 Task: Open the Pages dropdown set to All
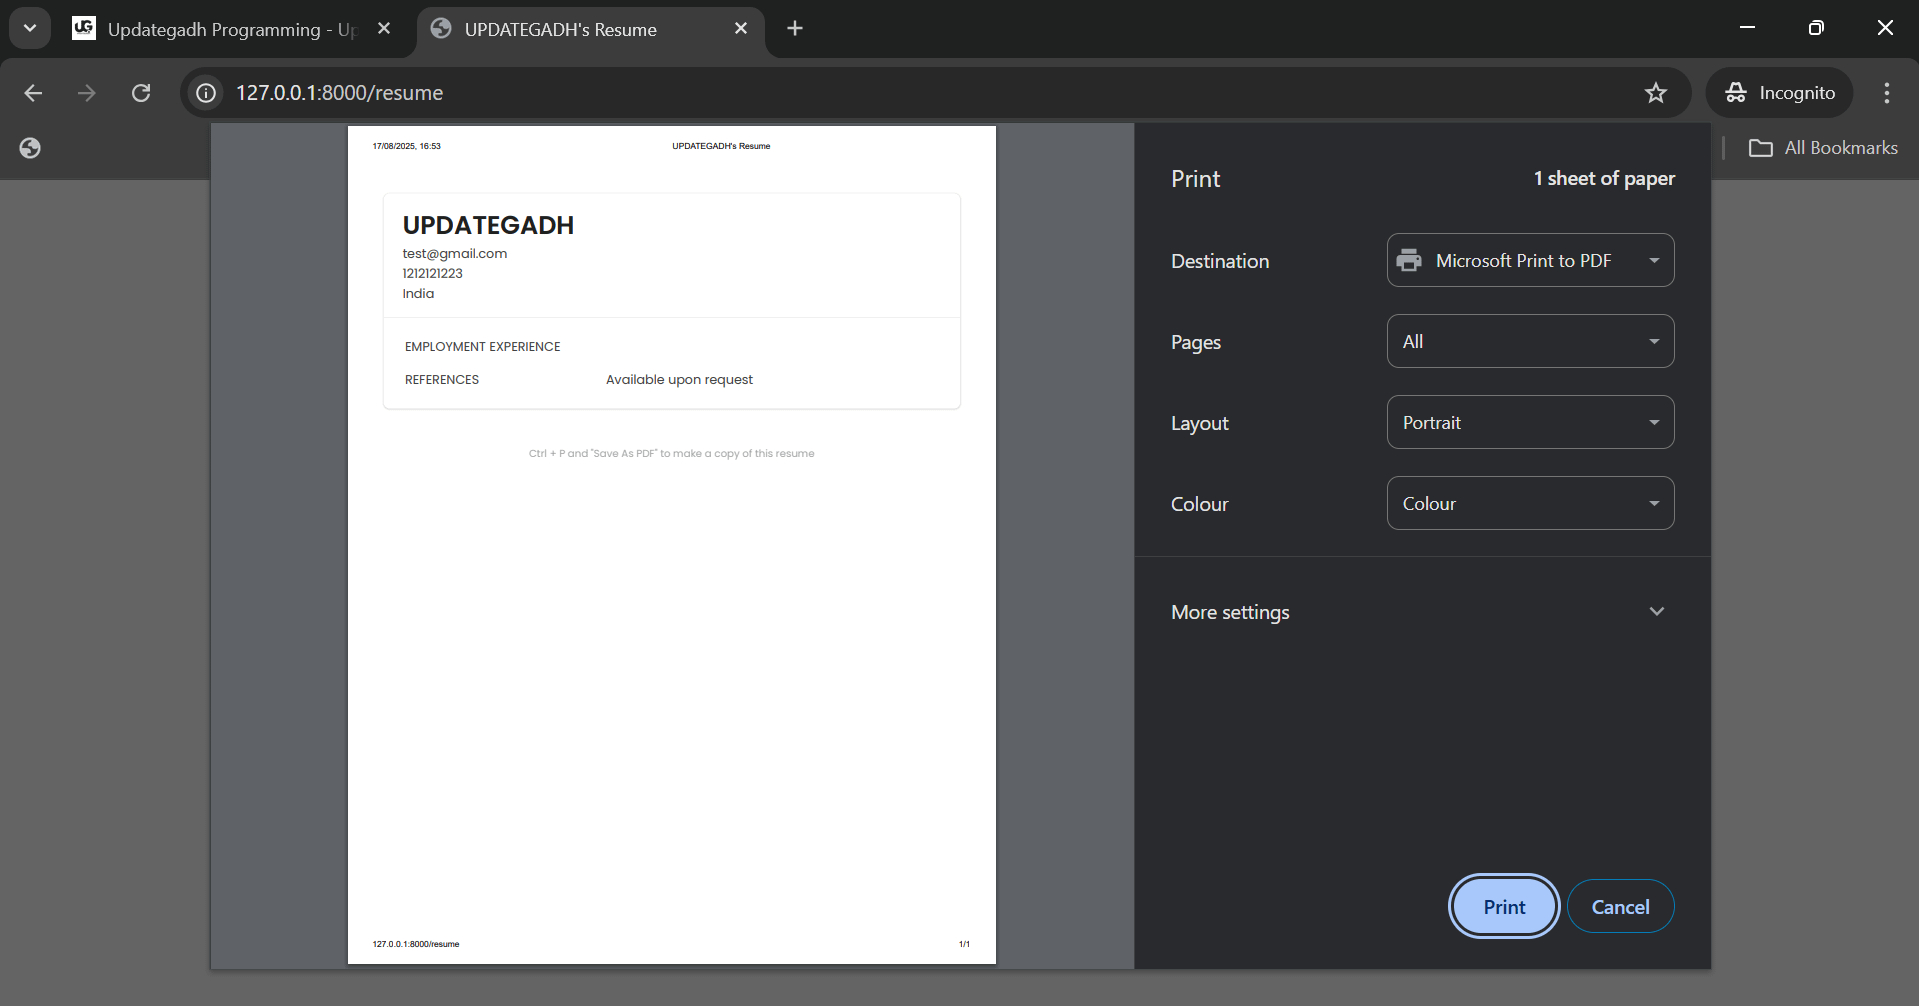click(x=1530, y=342)
